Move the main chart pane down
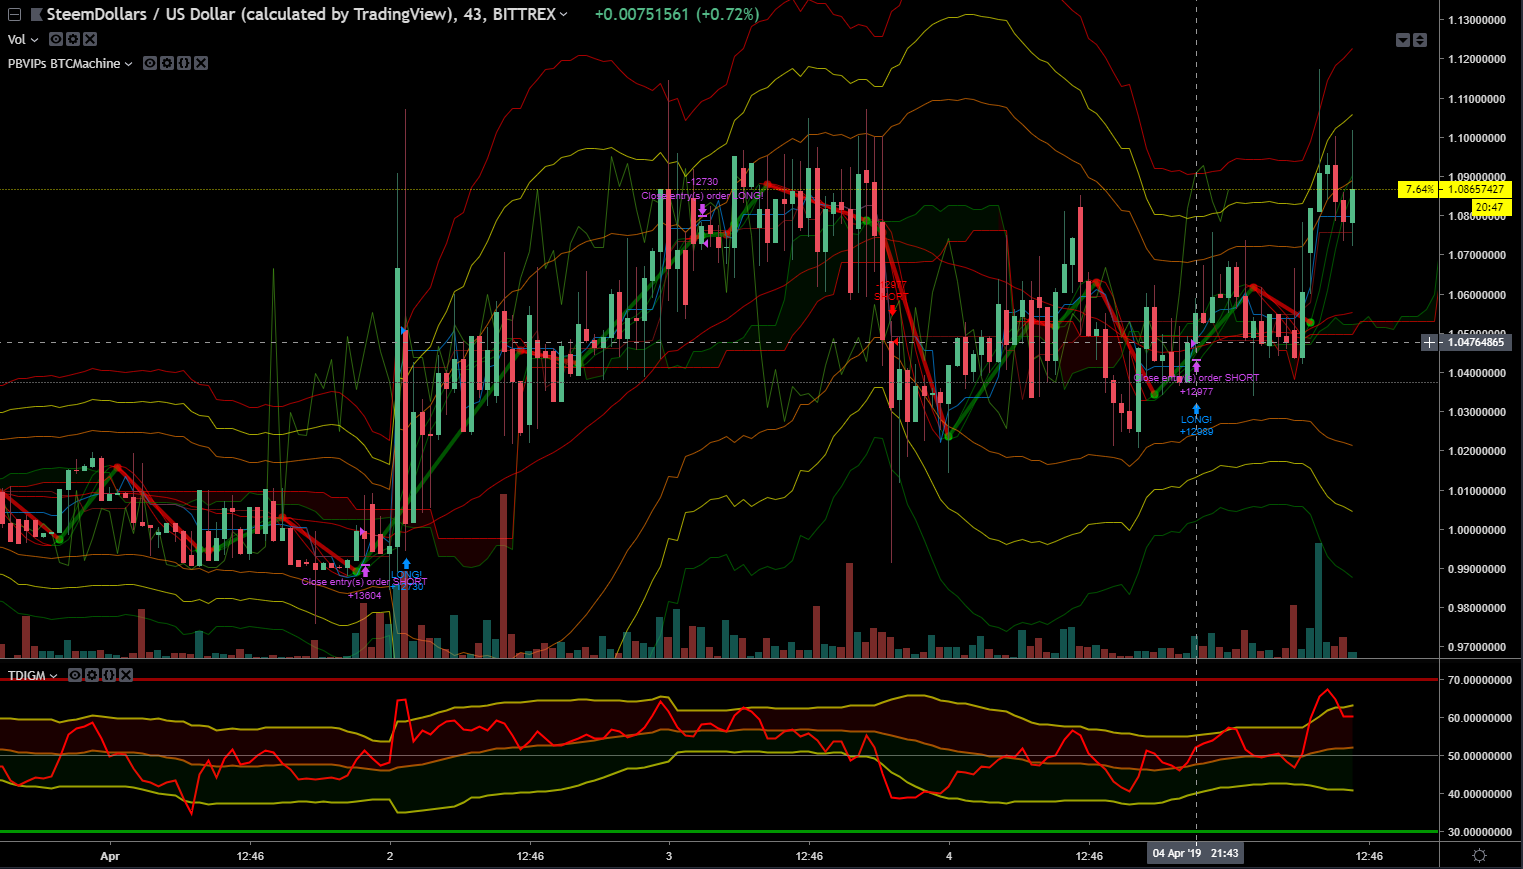Viewport: 1523px width, 869px height. pyautogui.click(x=1403, y=40)
